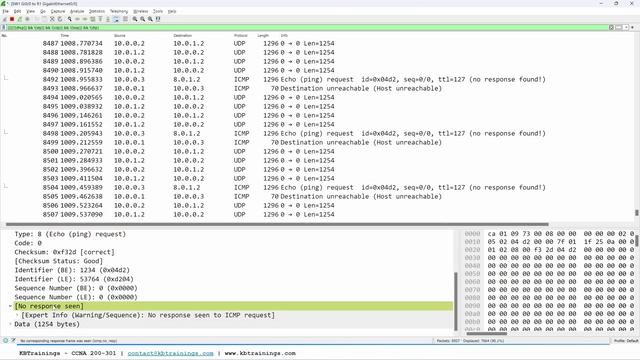The width and height of the screenshot is (640, 360).
Task: Open expert information from status bar icon
Action: (5, 340)
